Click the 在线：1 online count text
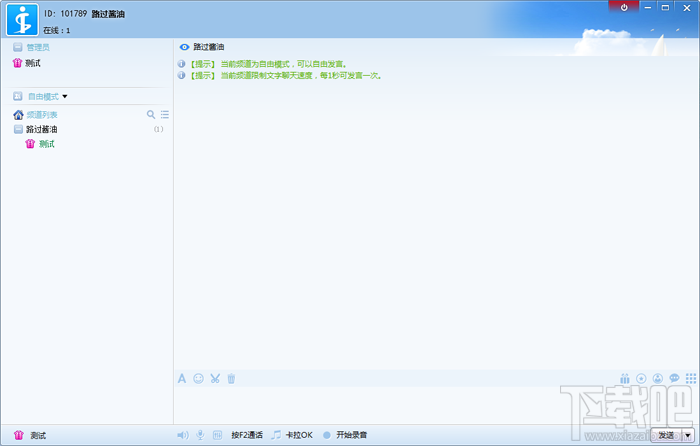The height and width of the screenshot is (446, 700). click(x=57, y=30)
